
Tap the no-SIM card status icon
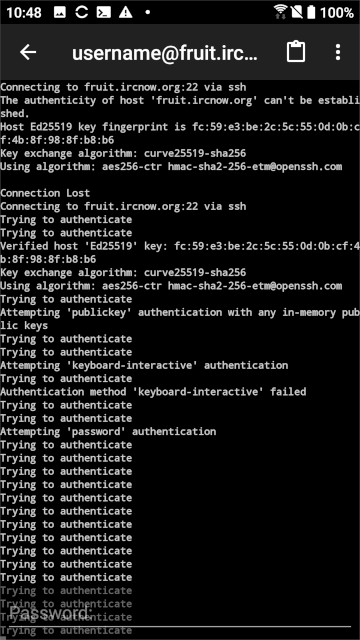pyautogui.click(x=296, y=13)
